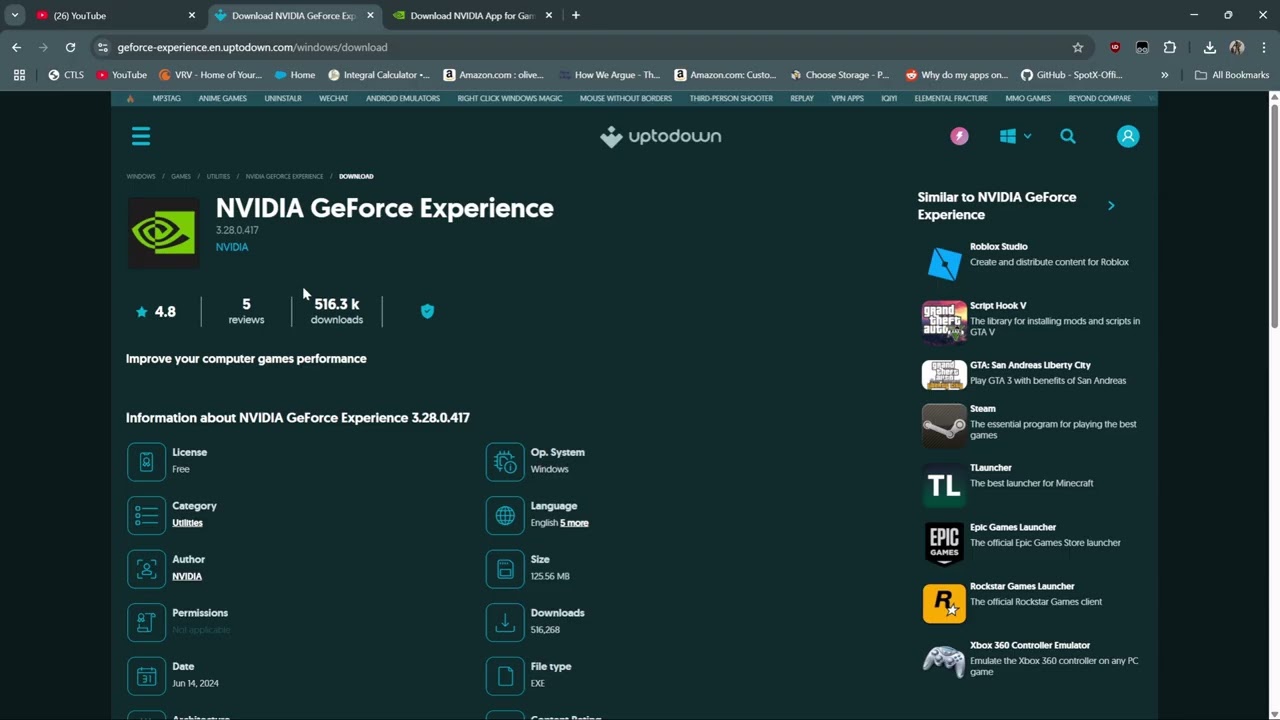Open the browser Extensions puzzle icon
Image resolution: width=1280 pixels, height=720 pixels.
tap(1170, 47)
